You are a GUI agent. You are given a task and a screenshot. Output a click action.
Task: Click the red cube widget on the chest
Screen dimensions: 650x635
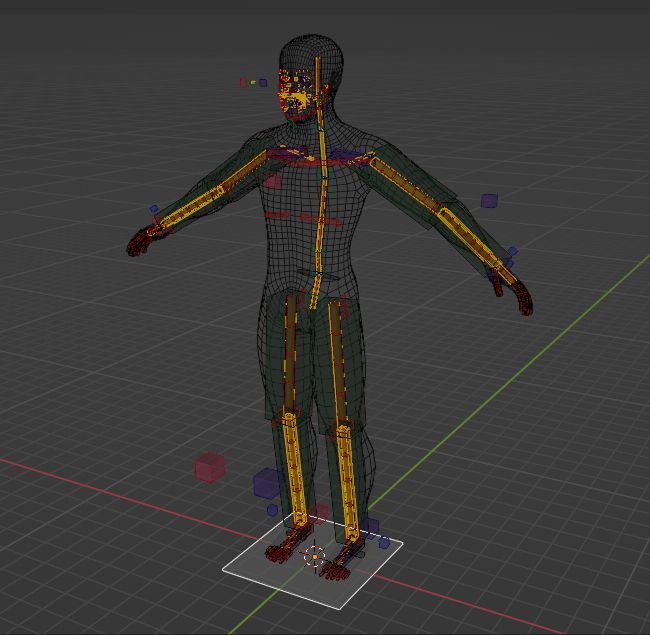coord(273,182)
